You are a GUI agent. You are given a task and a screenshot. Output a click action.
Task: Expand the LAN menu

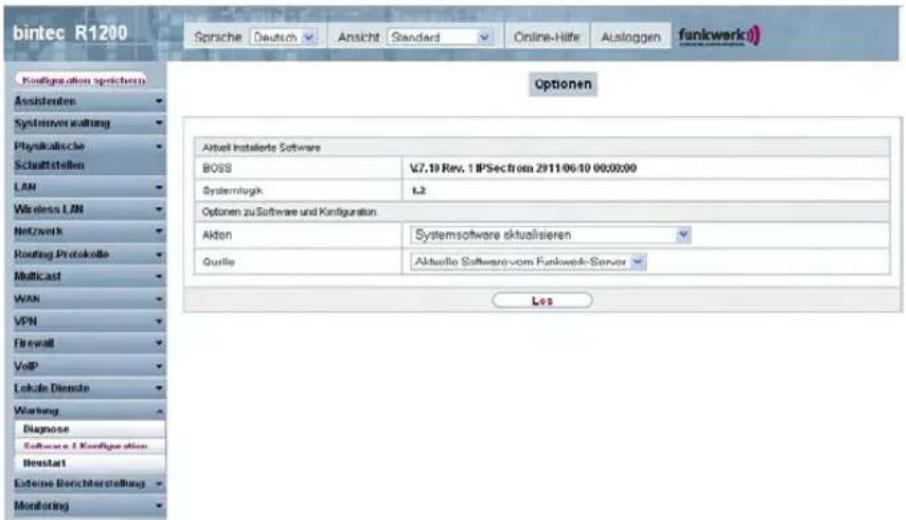pyautogui.click(x=88, y=187)
